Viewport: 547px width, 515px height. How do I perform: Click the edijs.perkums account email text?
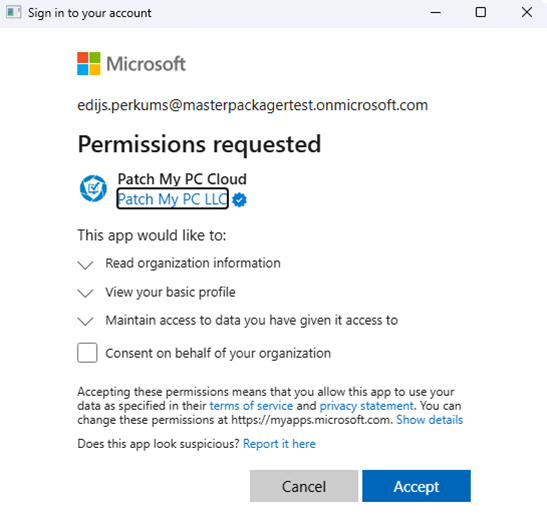(x=253, y=105)
